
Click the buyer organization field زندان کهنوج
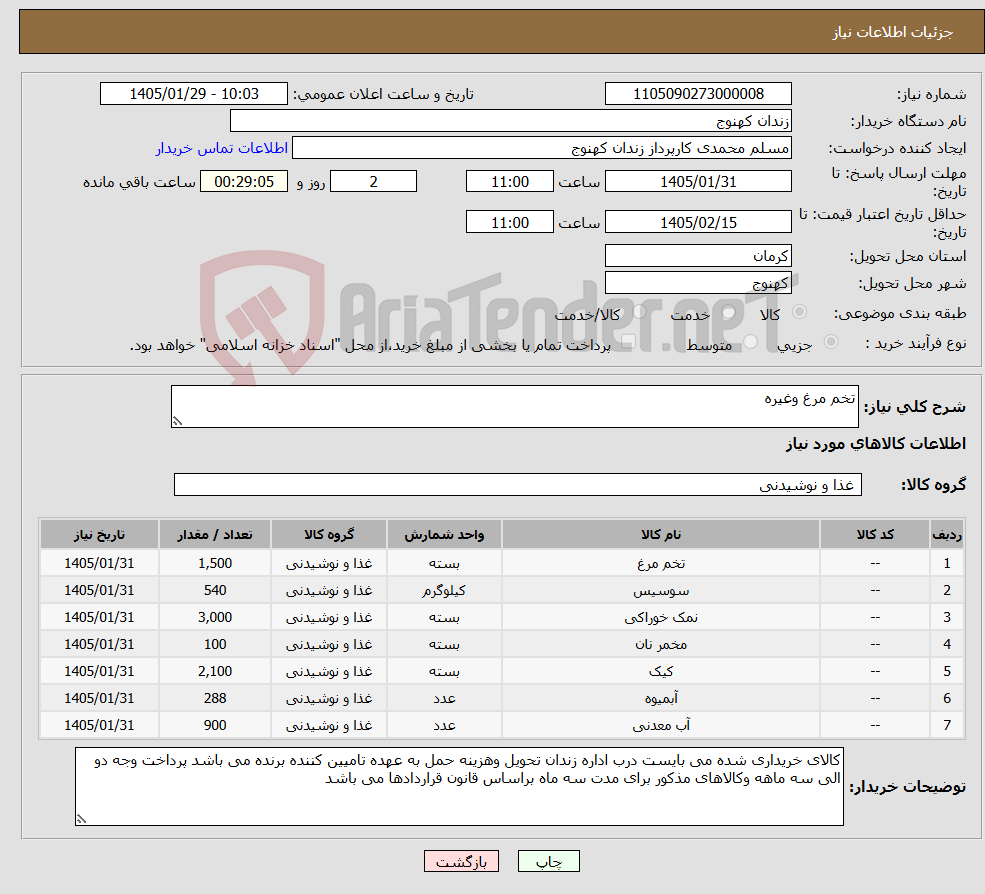tap(511, 121)
